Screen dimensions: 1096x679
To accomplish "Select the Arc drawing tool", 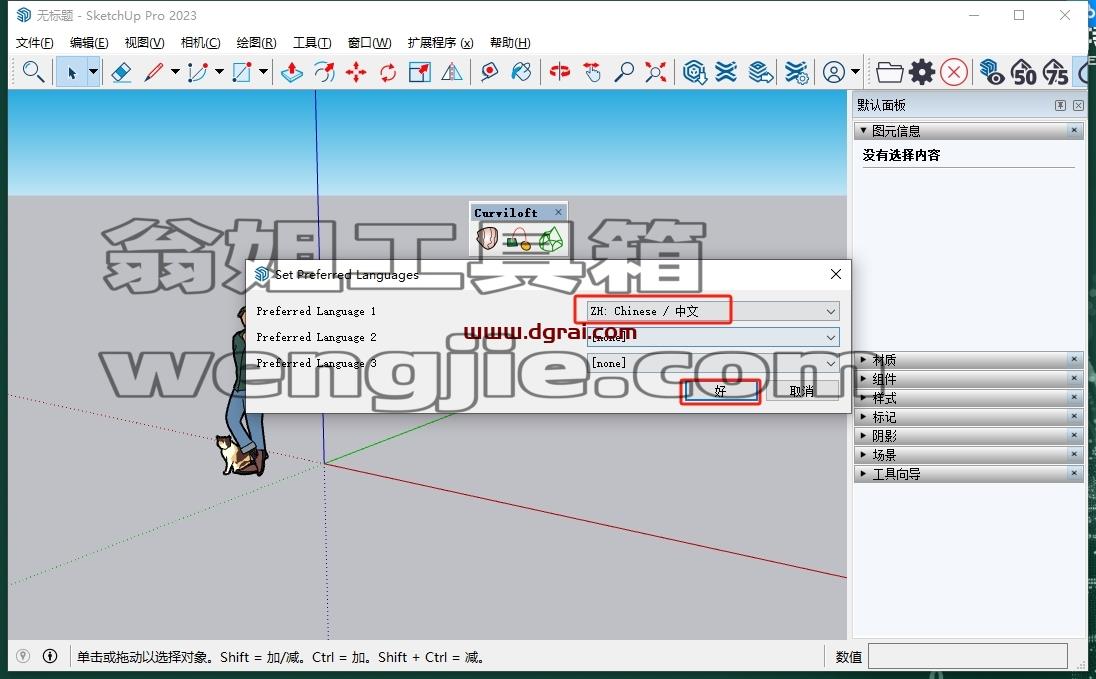I will [198, 72].
